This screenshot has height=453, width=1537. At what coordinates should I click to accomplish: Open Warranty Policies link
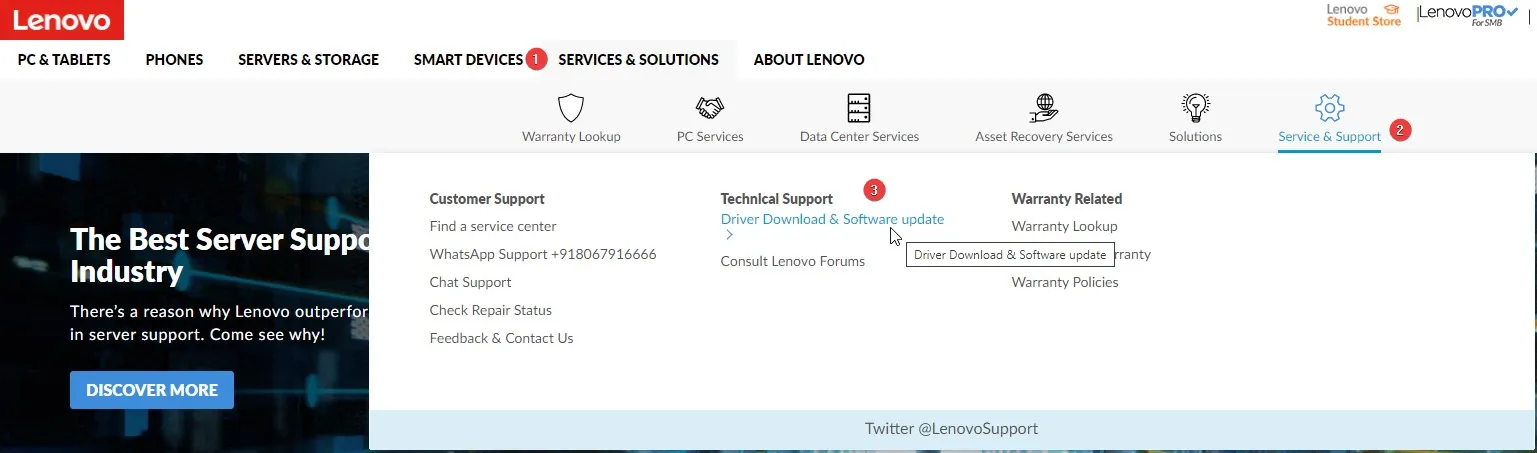[1065, 282]
